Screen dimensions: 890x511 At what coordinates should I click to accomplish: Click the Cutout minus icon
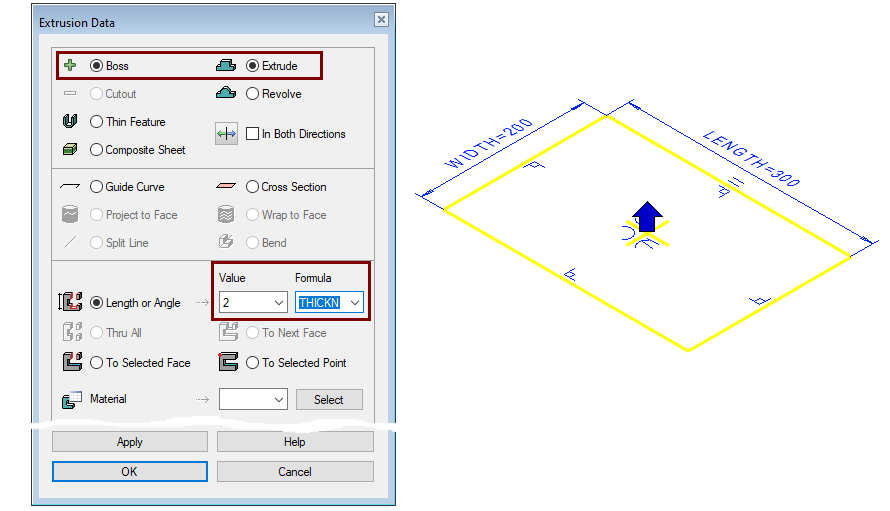point(70,93)
